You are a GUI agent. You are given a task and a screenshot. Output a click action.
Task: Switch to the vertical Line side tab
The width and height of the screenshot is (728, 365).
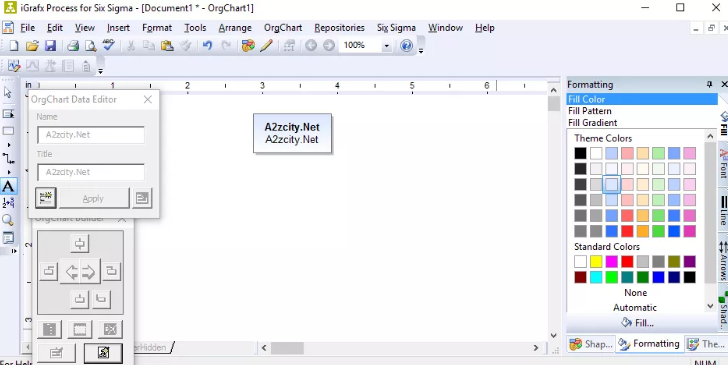click(723, 210)
